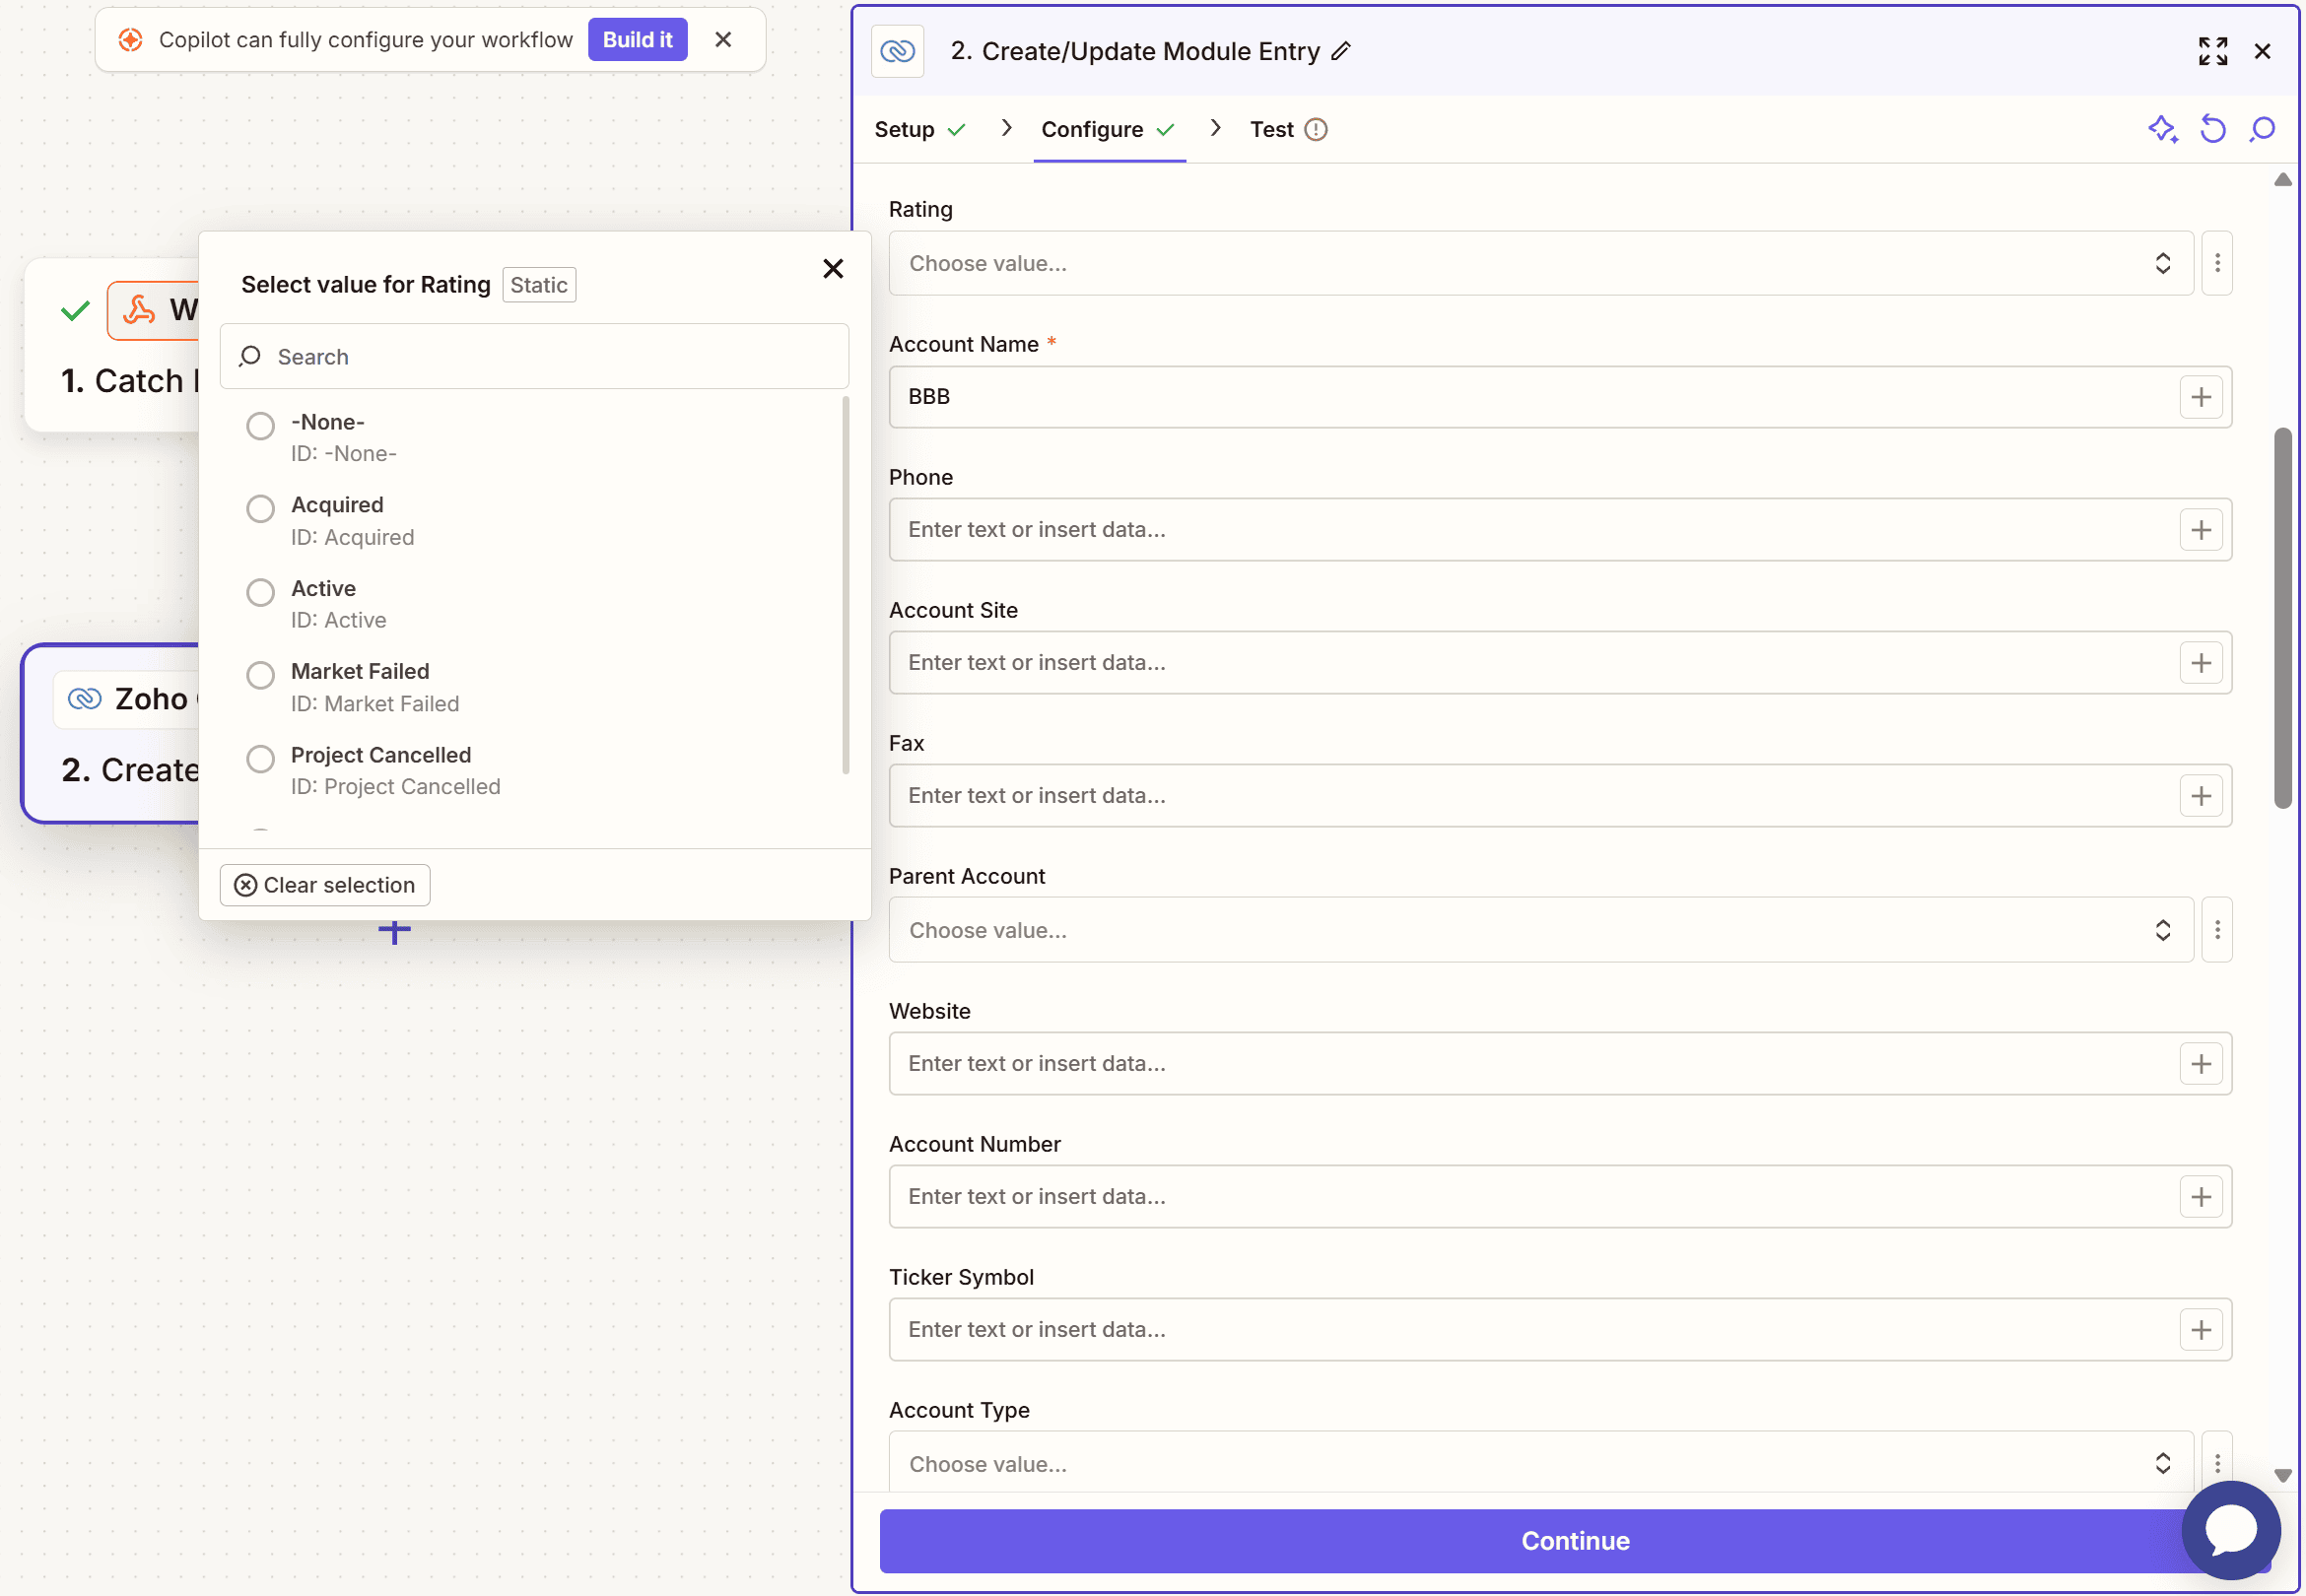Open the Rating Choose value dropdown
The height and width of the screenshot is (1596, 2306).
1540,263
